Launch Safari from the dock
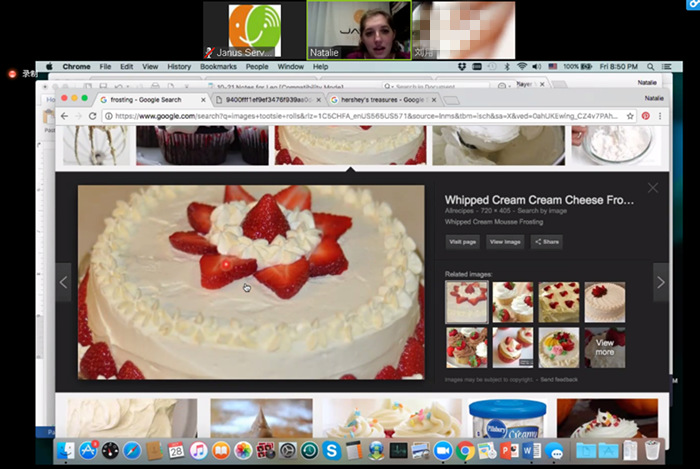Viewport: 700px width, 469px height. (x=132, y=451)
